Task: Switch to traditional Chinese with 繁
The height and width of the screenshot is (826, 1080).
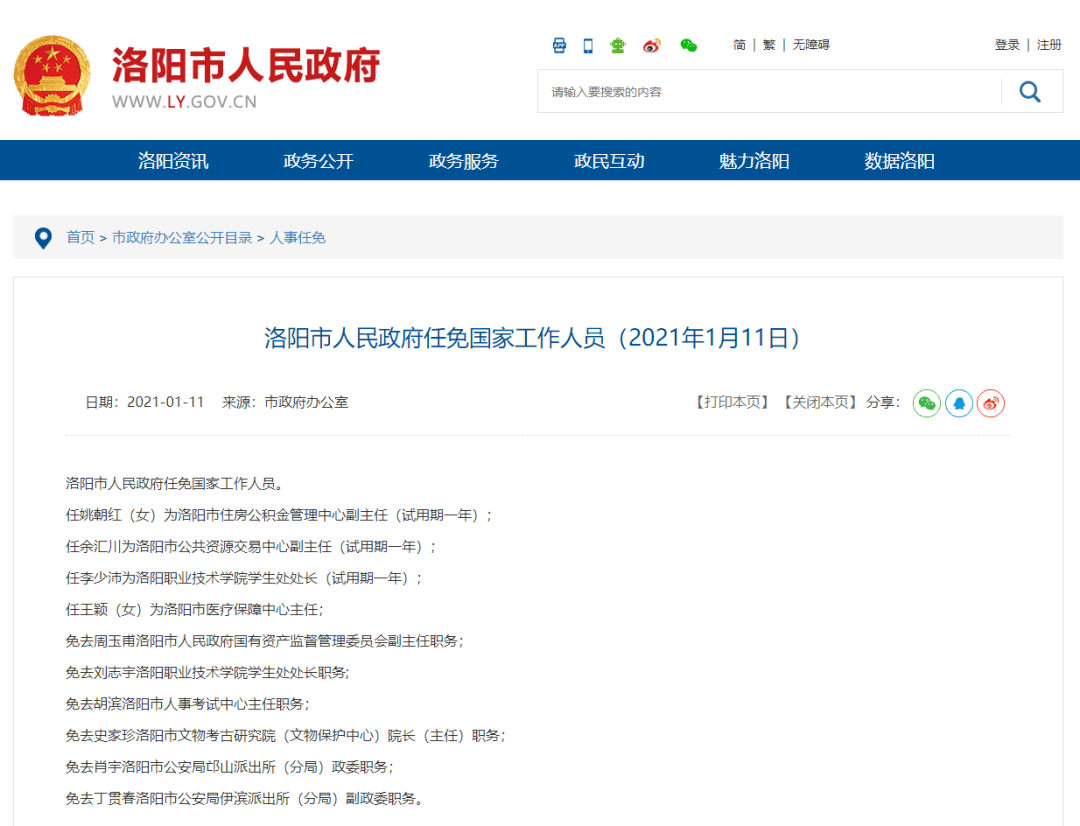Action: [769, 45]
